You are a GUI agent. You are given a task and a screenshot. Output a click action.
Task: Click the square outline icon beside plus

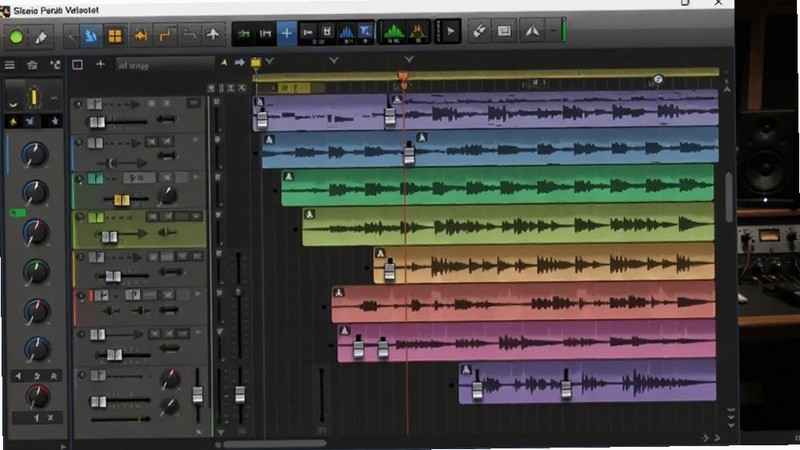(78, 65)
